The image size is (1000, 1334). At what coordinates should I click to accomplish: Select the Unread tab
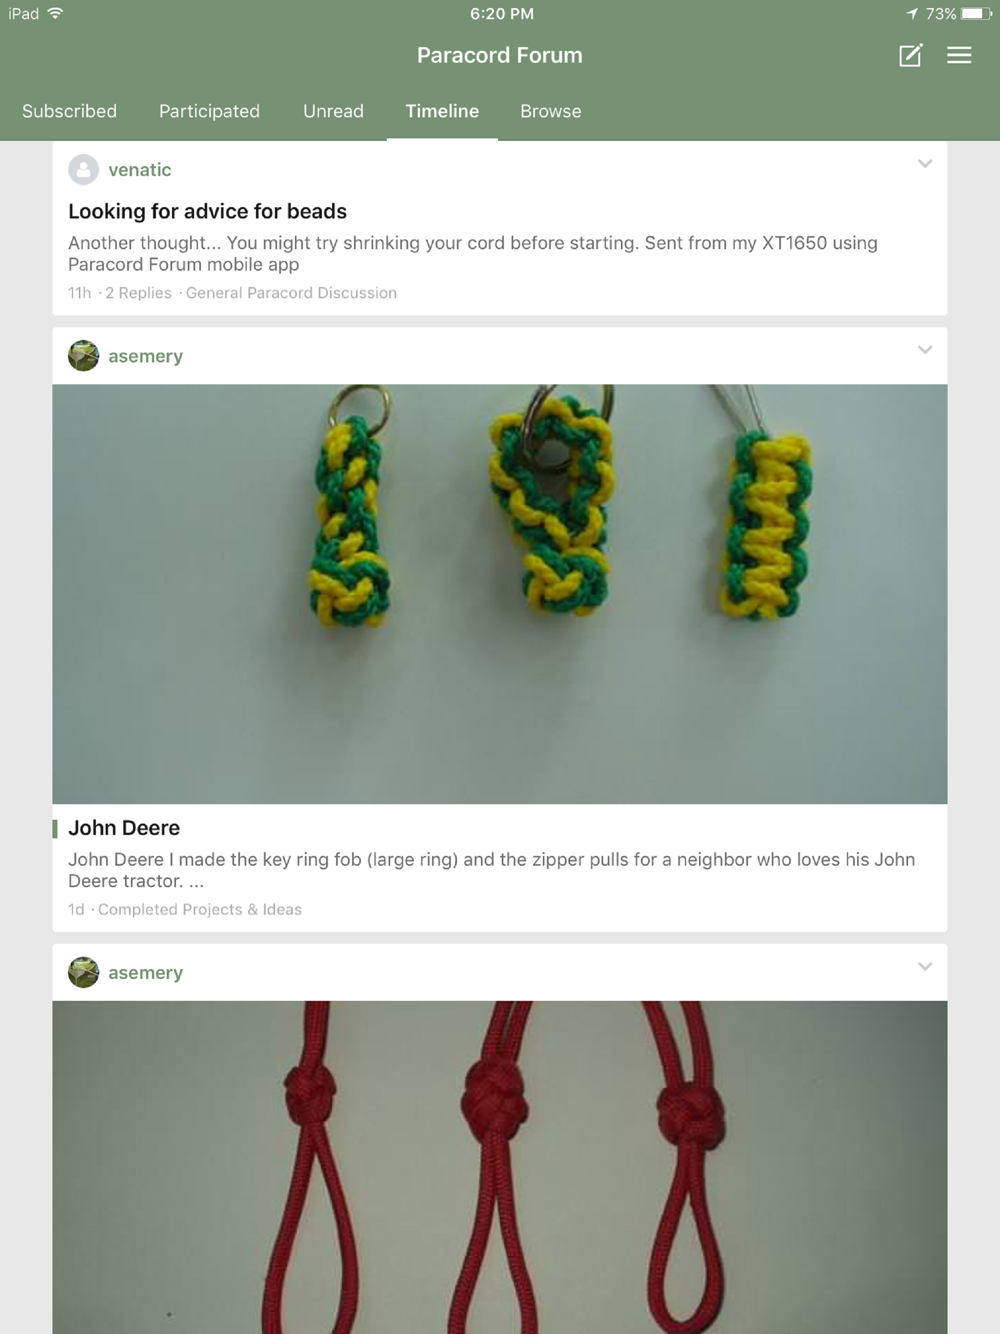coord(333,111)
